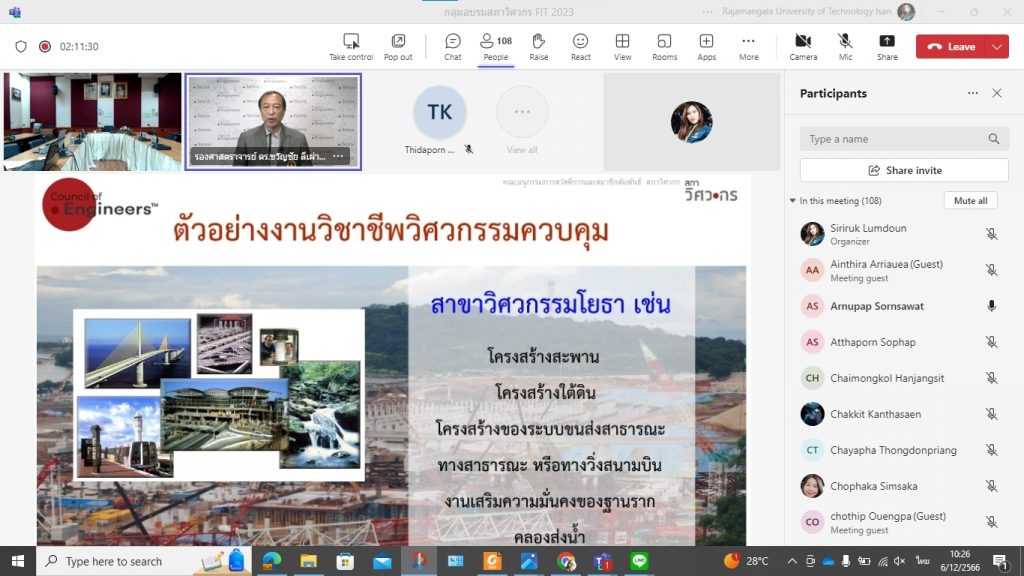Toggle microphone for Arnupap Sornsawat
The width and height of the screenshot is (1024, 576).
click(x=991, y=306)
